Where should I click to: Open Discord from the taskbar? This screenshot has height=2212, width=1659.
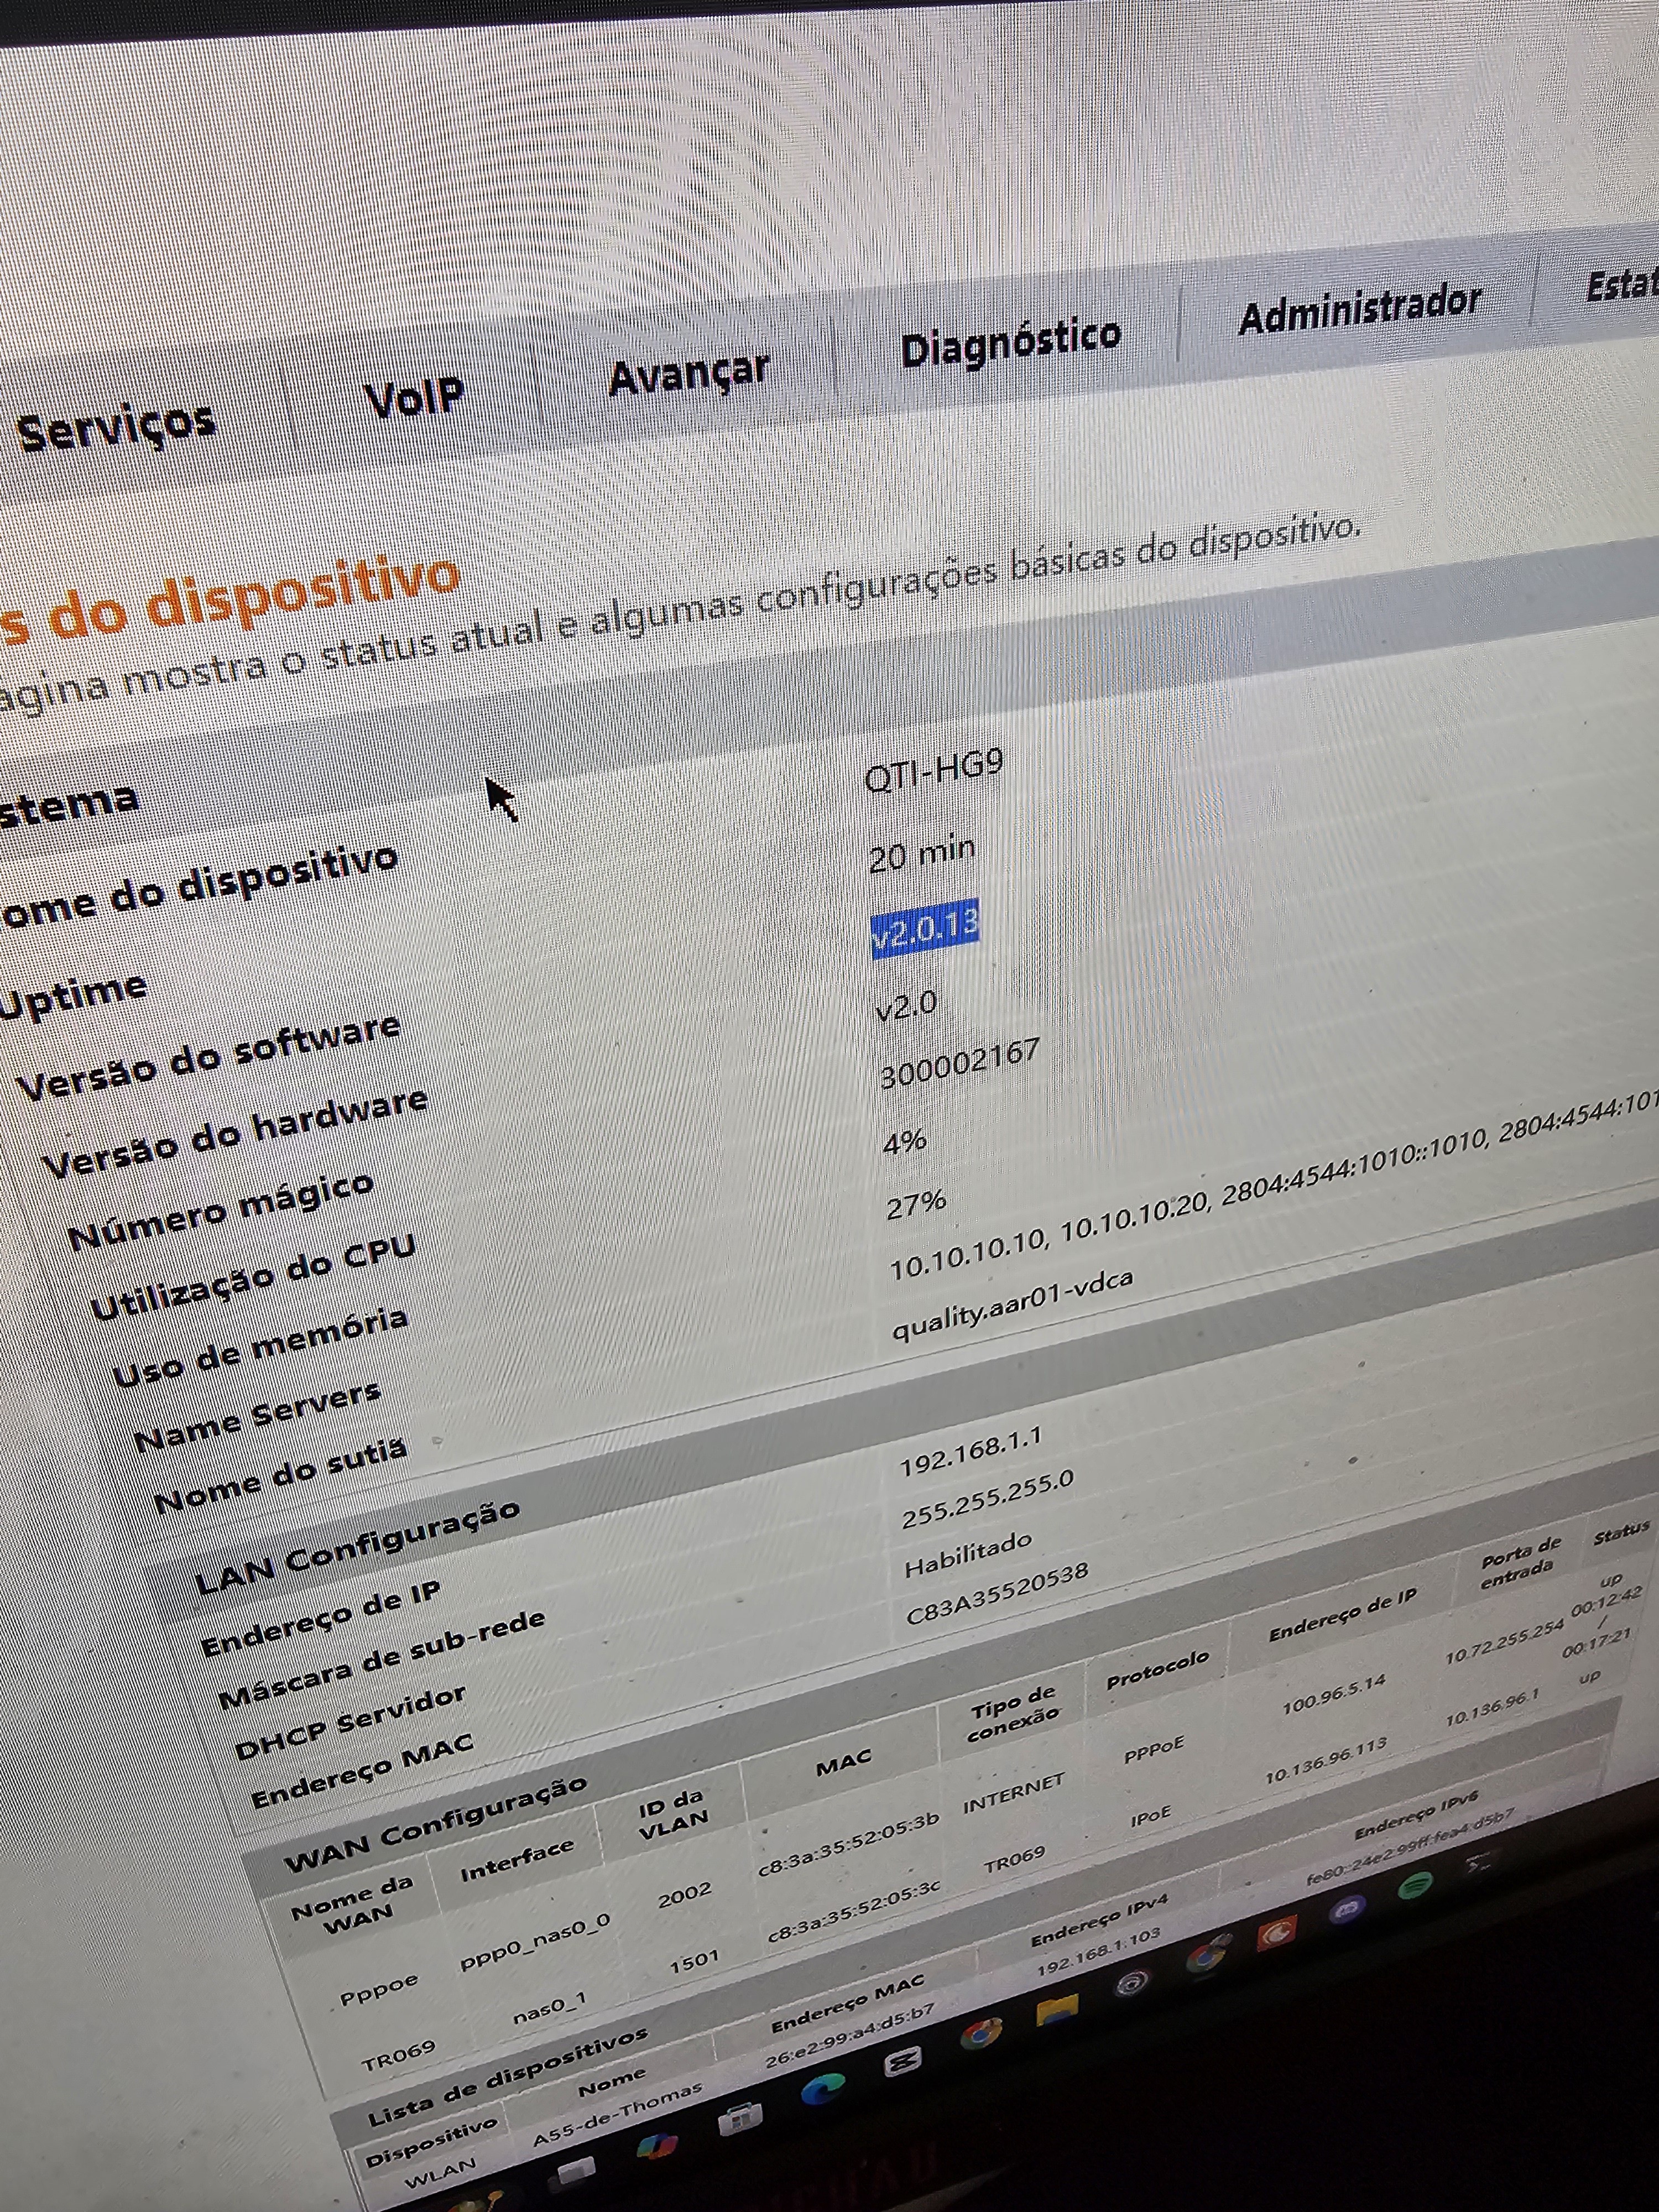point(1347,1910)
